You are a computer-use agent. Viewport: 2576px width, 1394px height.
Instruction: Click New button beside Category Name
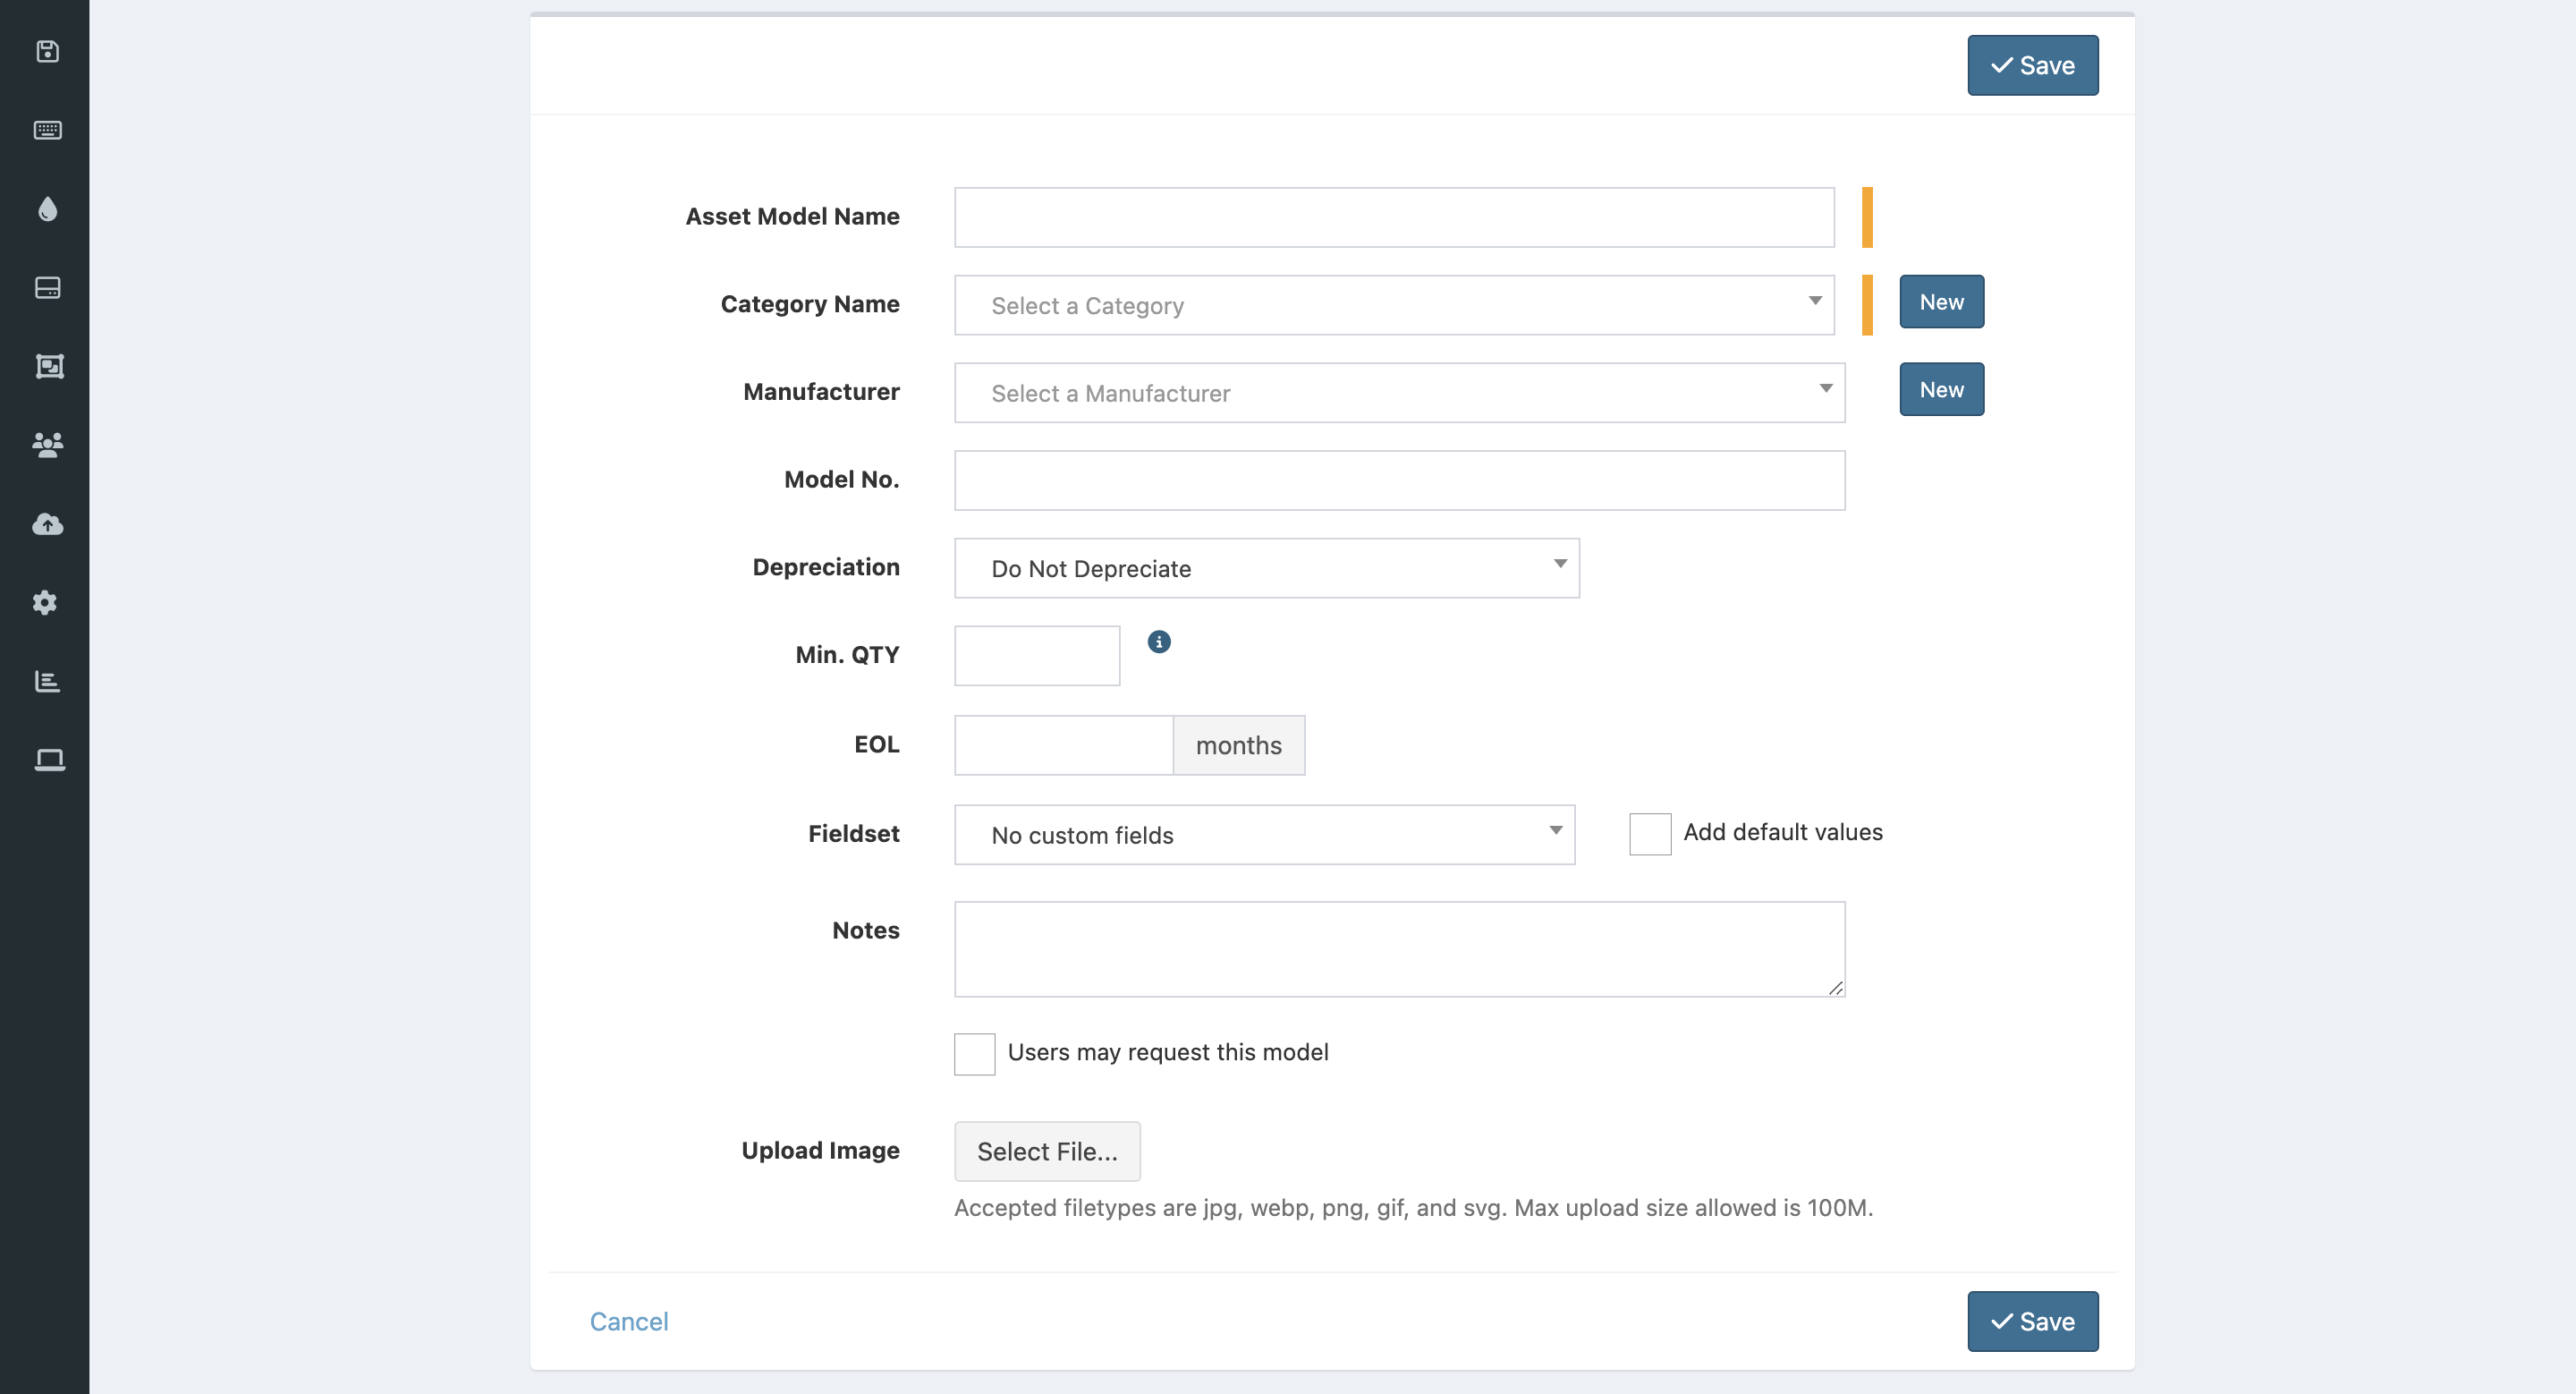[1940, 302]
